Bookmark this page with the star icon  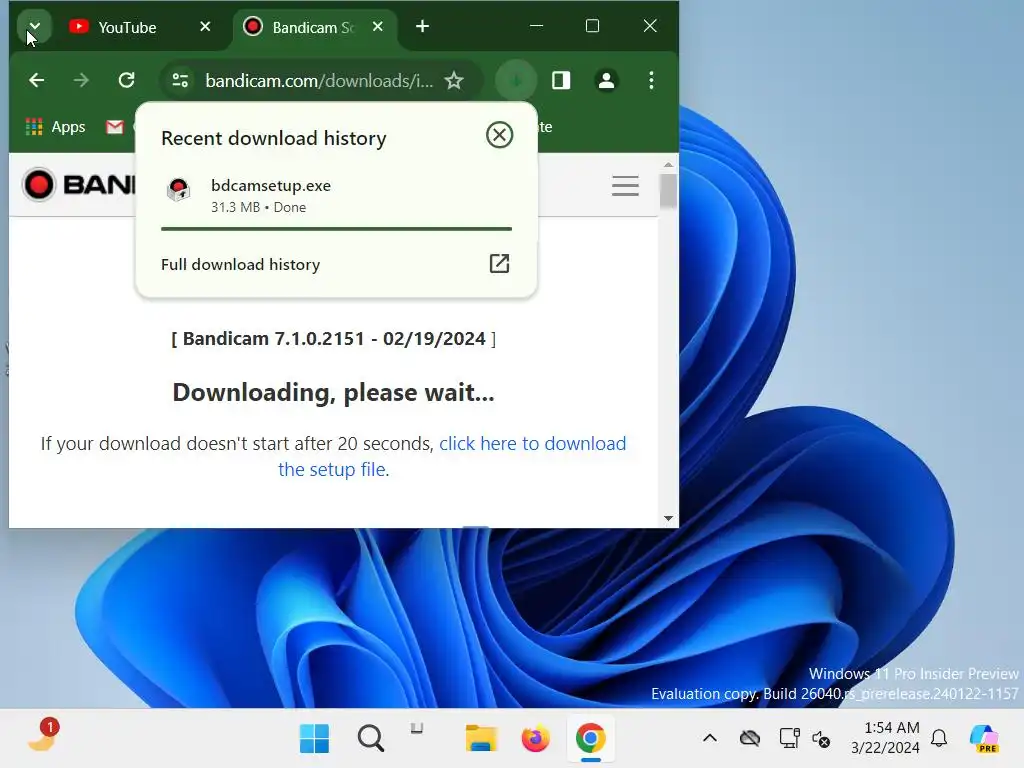[454, 80]
